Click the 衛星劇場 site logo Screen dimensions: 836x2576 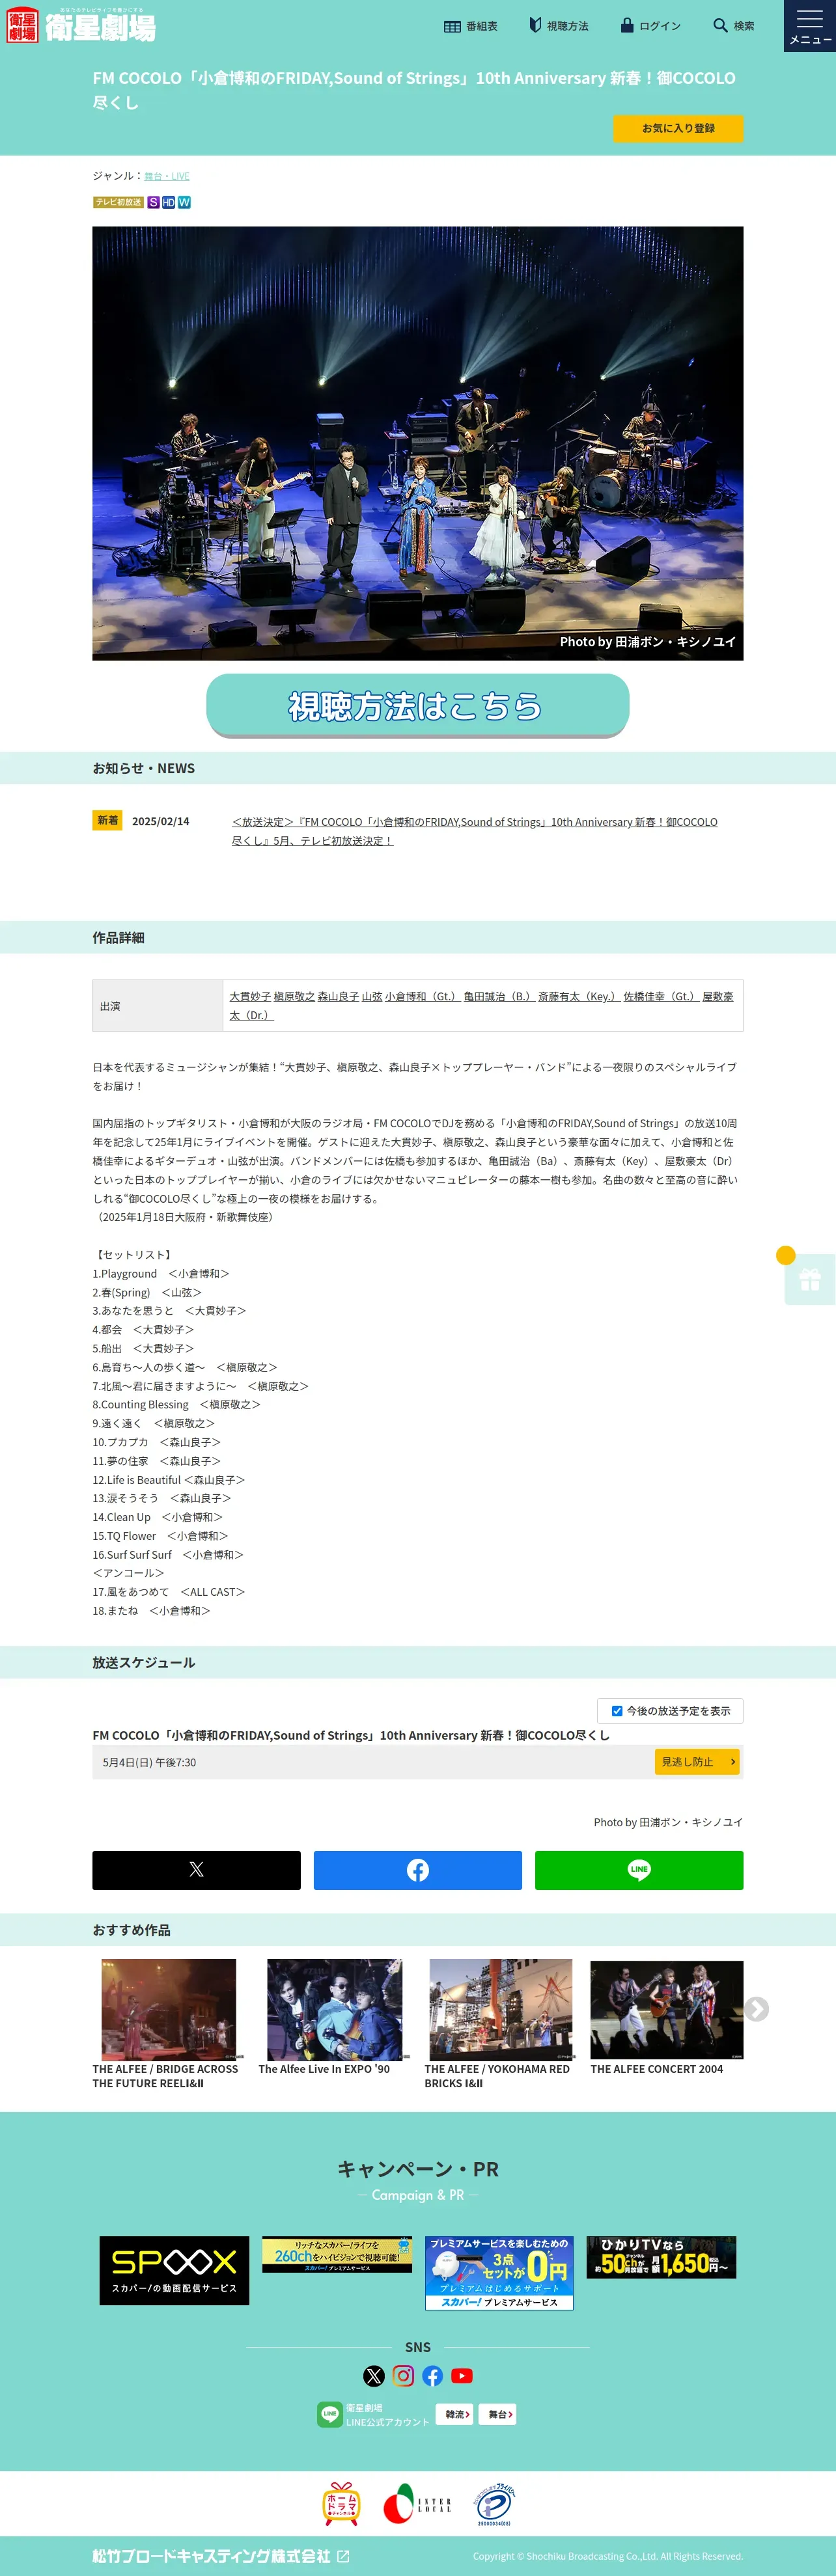(81, 25)
